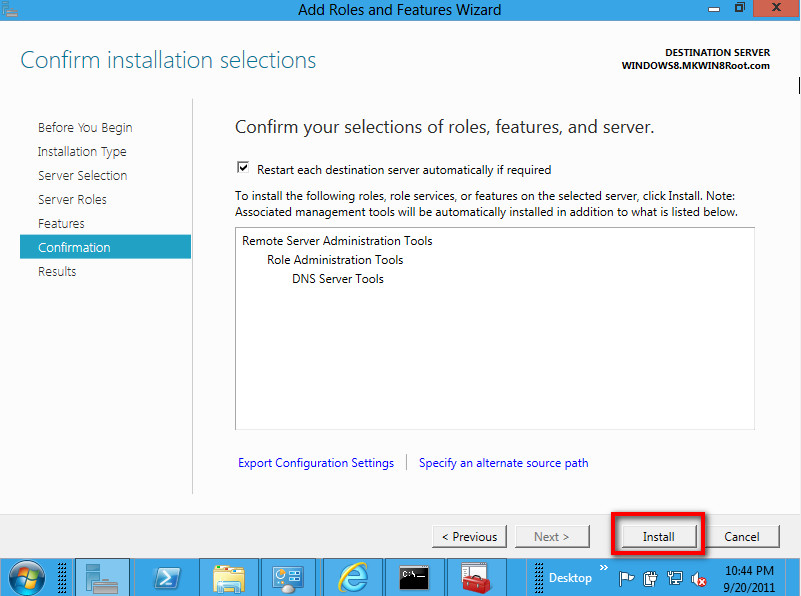Go to the Server Roles step

[x=73, y=199]
